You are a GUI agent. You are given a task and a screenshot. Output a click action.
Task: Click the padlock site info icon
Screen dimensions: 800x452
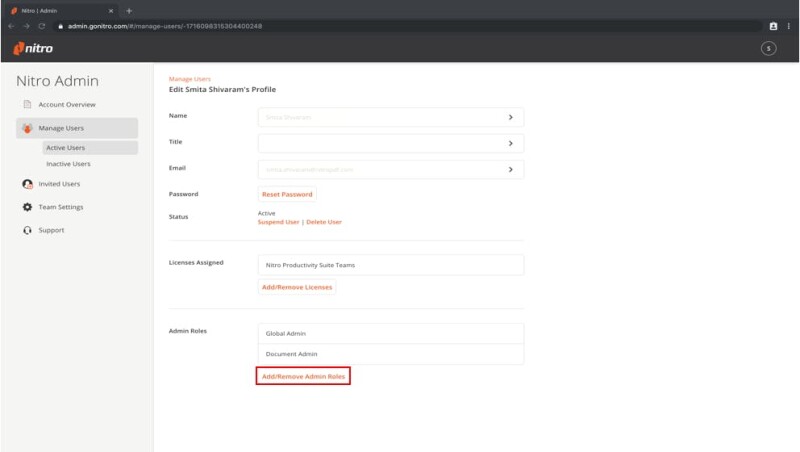point(60,26)
